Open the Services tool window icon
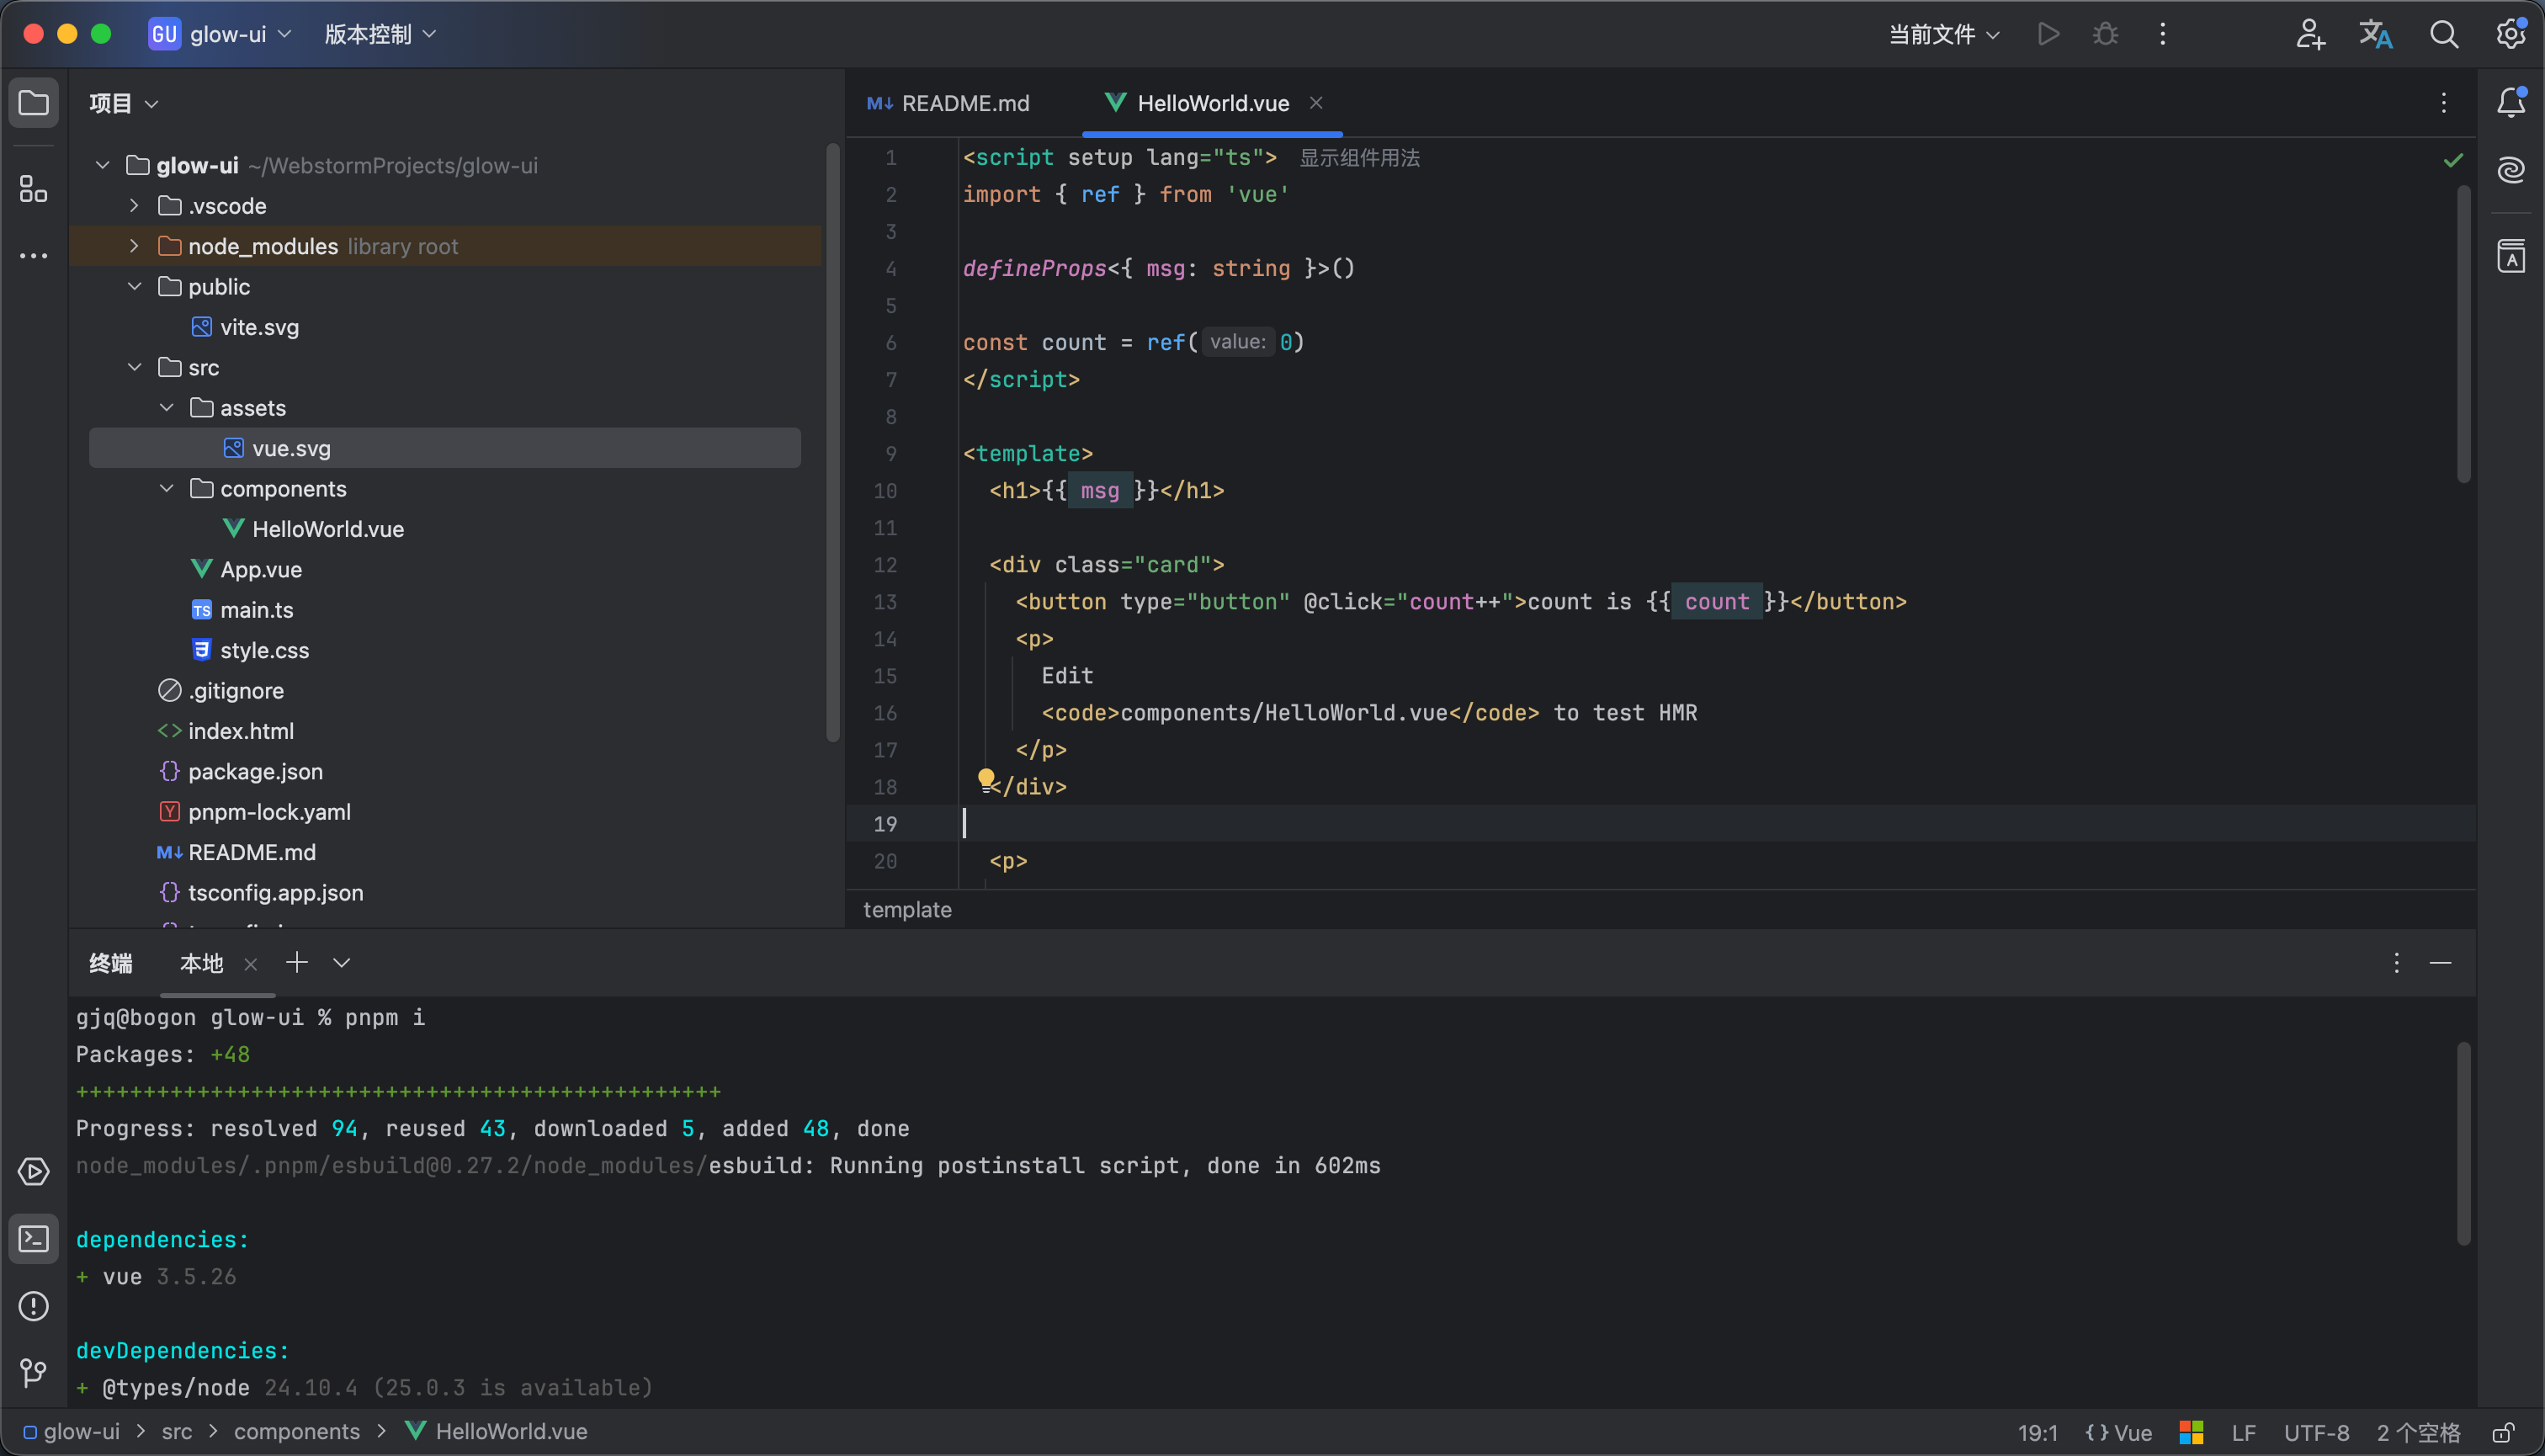This screenshot has height=1456, width=2545. (33, 1171)
